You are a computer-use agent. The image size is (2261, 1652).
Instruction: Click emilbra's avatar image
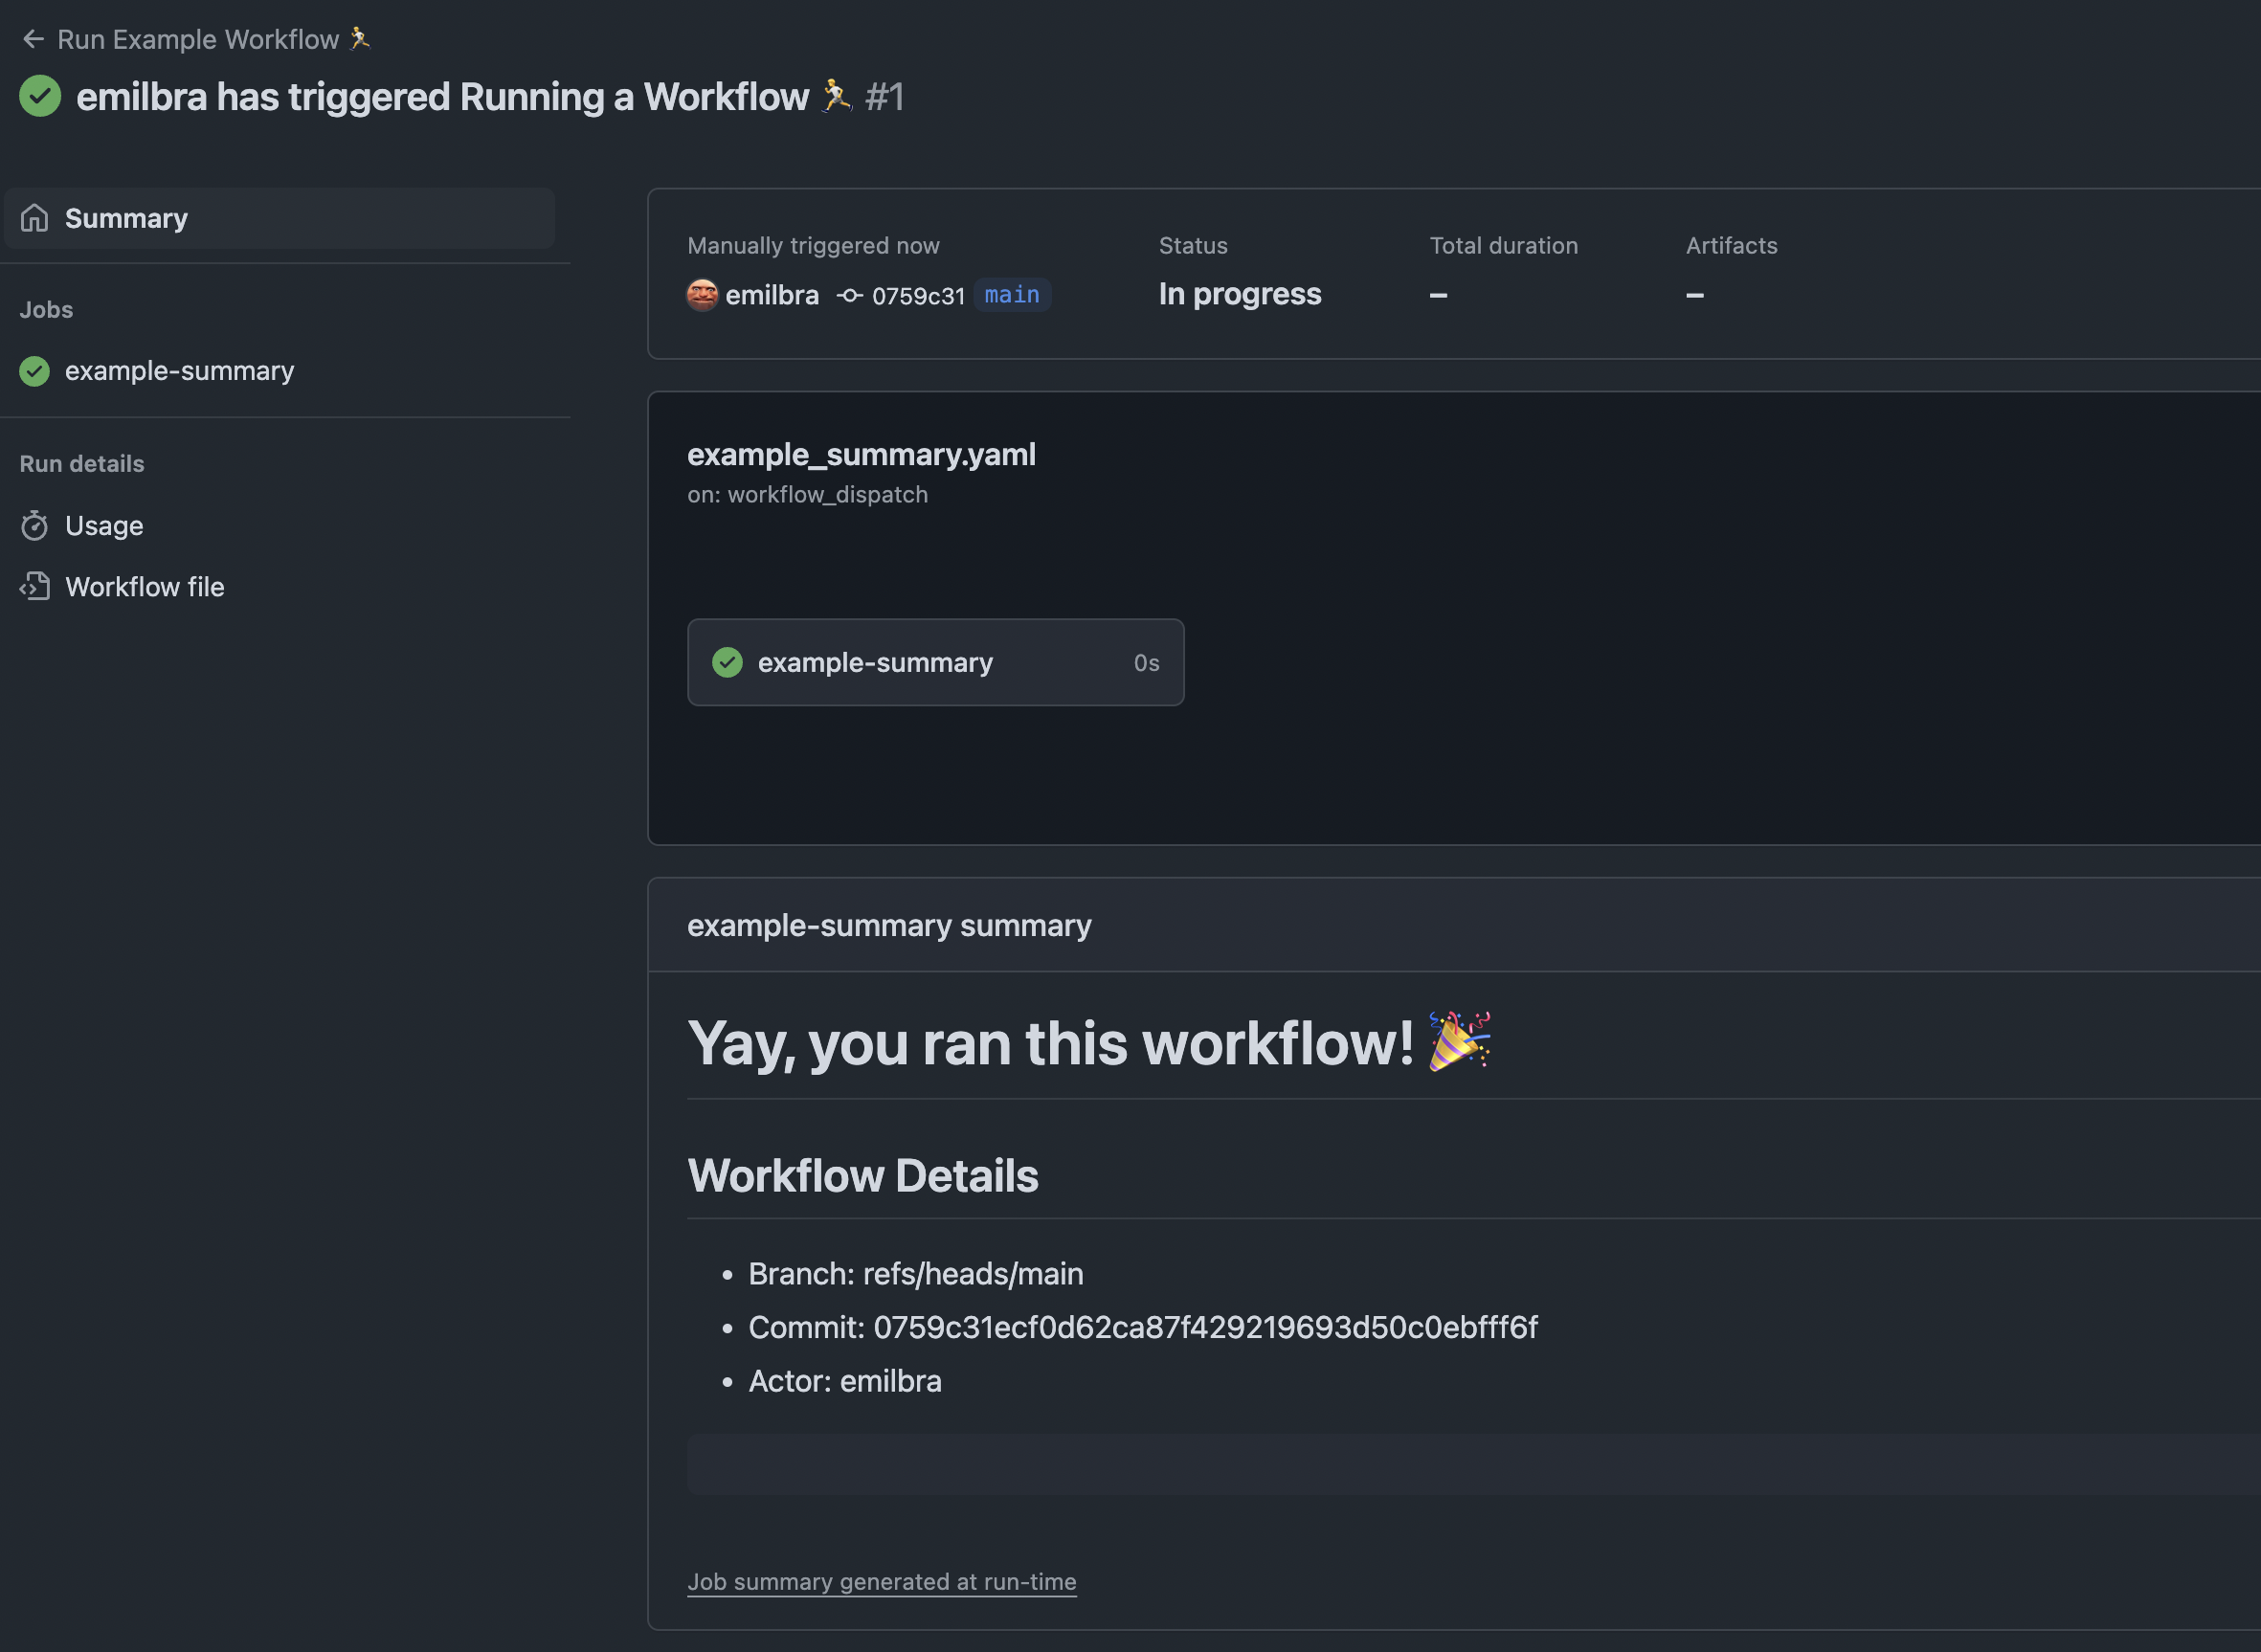click(704, 295)
